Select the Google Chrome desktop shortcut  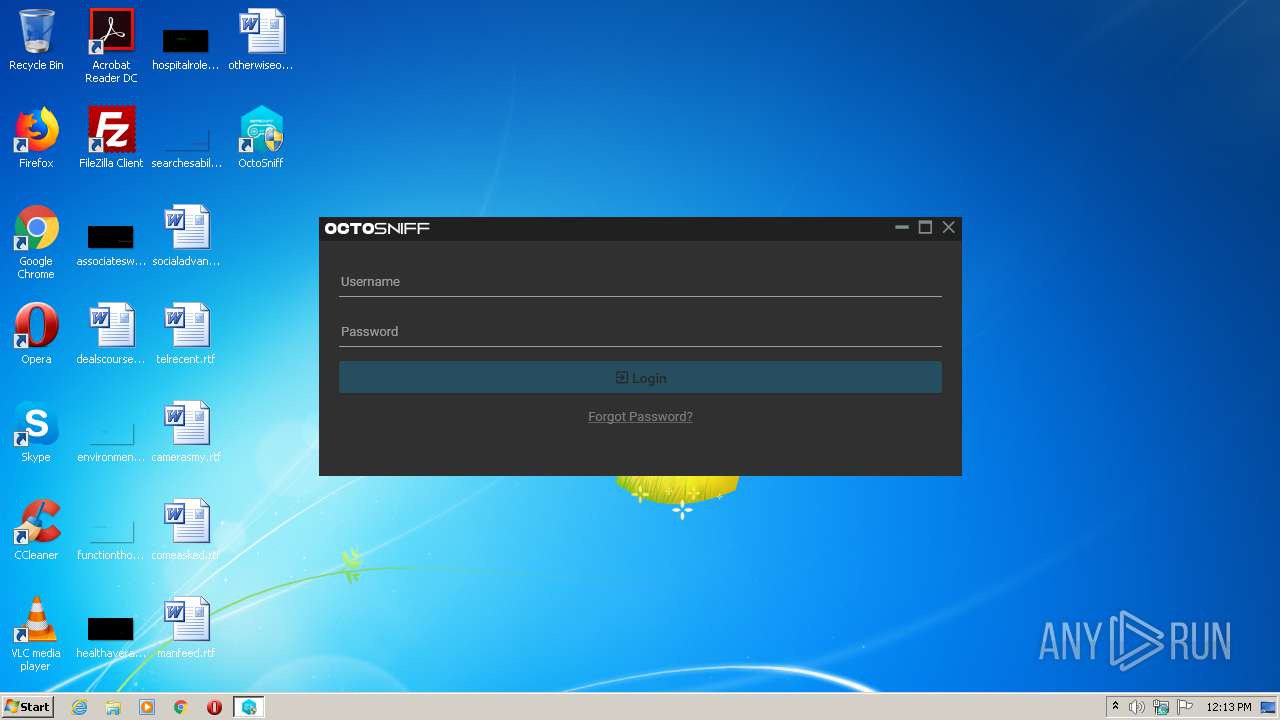[36, 243]
